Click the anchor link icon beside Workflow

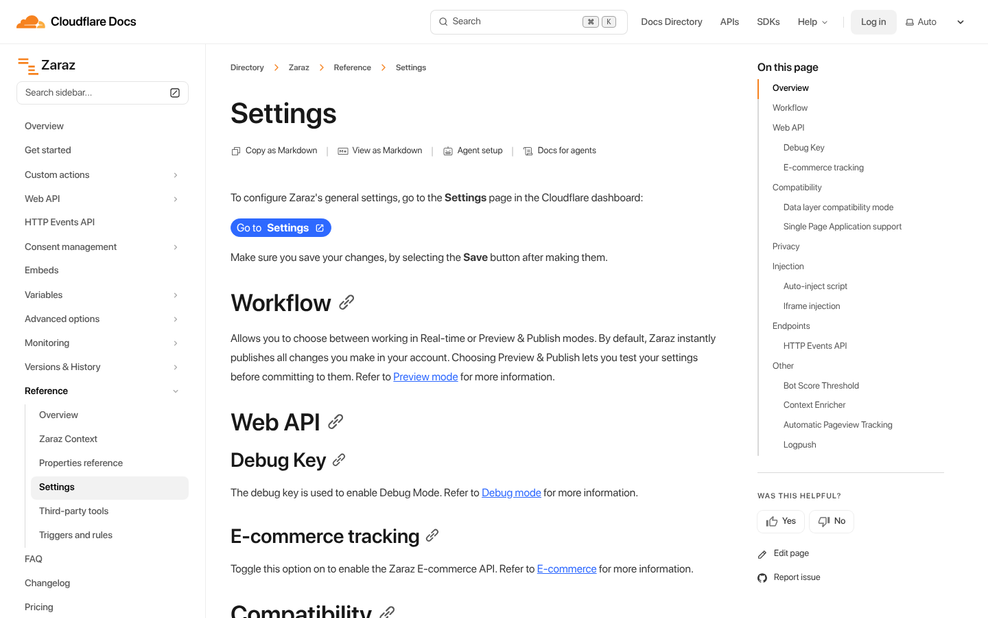tap(347, 302)
